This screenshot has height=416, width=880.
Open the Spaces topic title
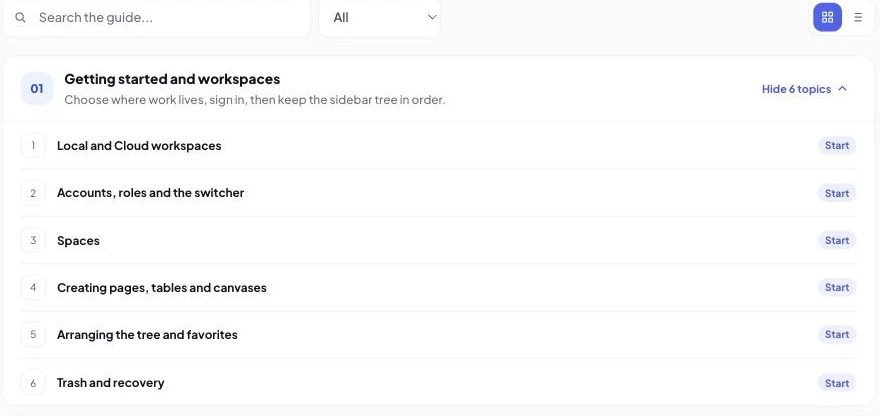coord(78,241)
